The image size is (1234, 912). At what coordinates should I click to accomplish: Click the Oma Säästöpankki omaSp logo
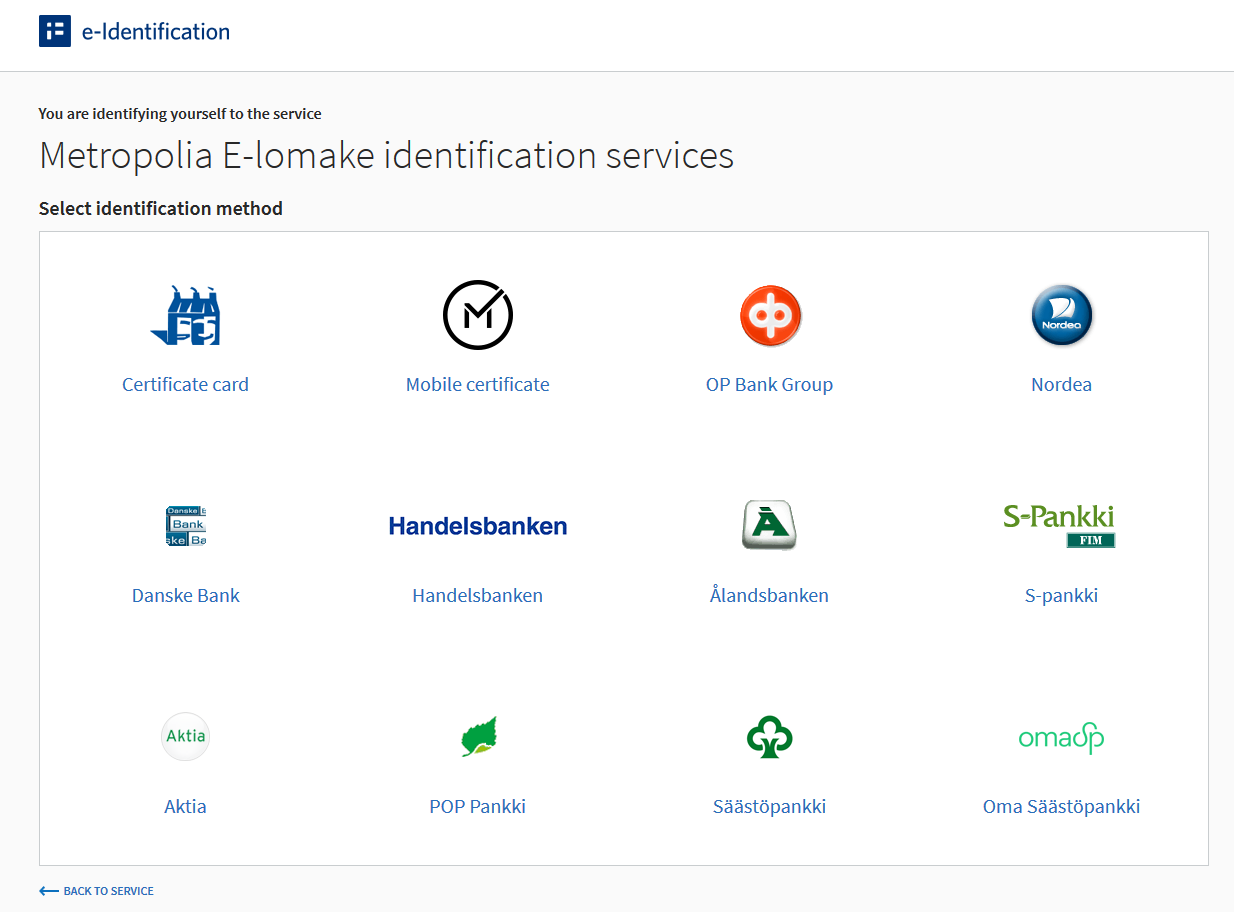[x=1062, y=738]
